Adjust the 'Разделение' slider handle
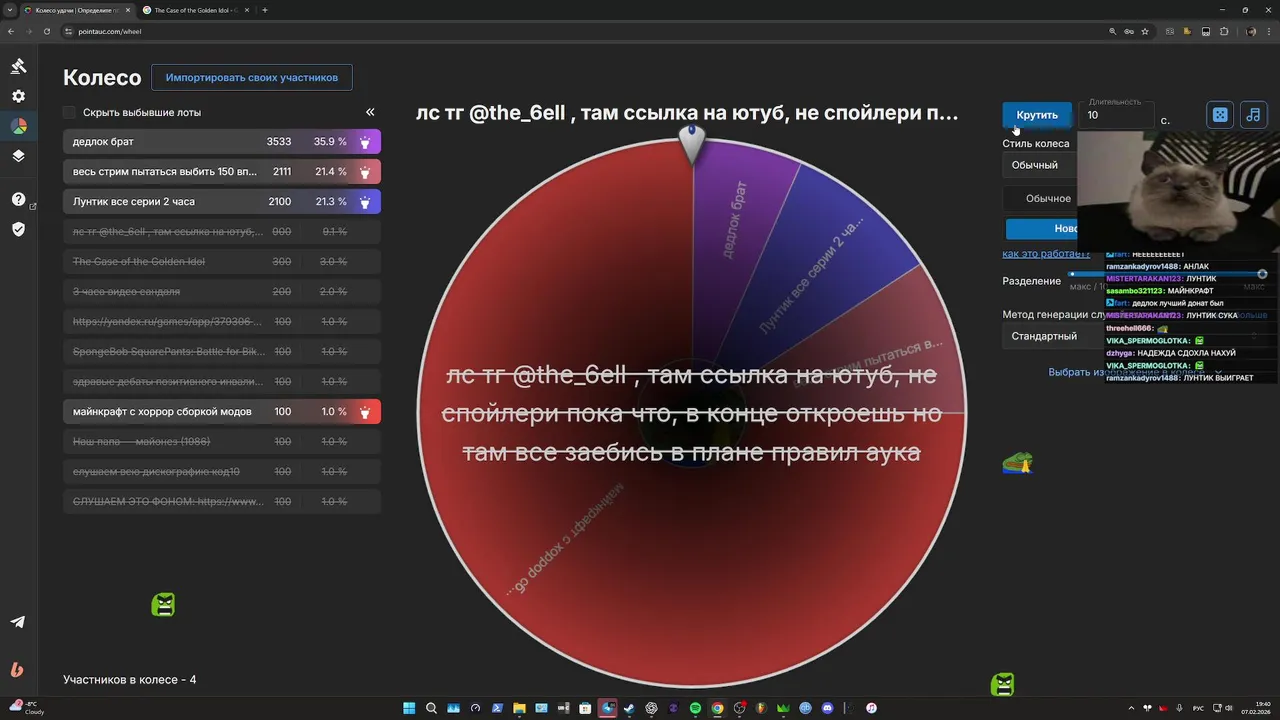Image resolution: width=1280 pixels, height=720 pixels. click(x=1262, y=274)
